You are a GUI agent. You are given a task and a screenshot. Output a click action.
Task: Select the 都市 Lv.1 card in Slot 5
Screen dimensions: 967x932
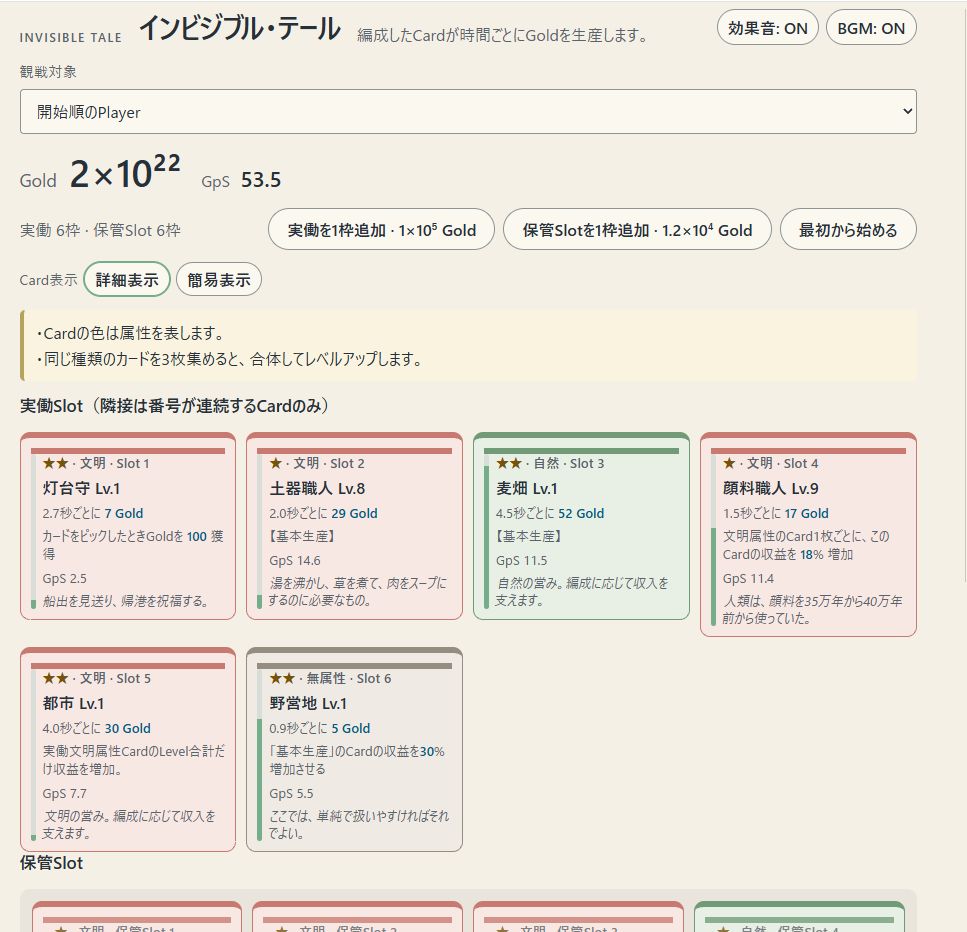pyautogui.click(x=128, y=749)
